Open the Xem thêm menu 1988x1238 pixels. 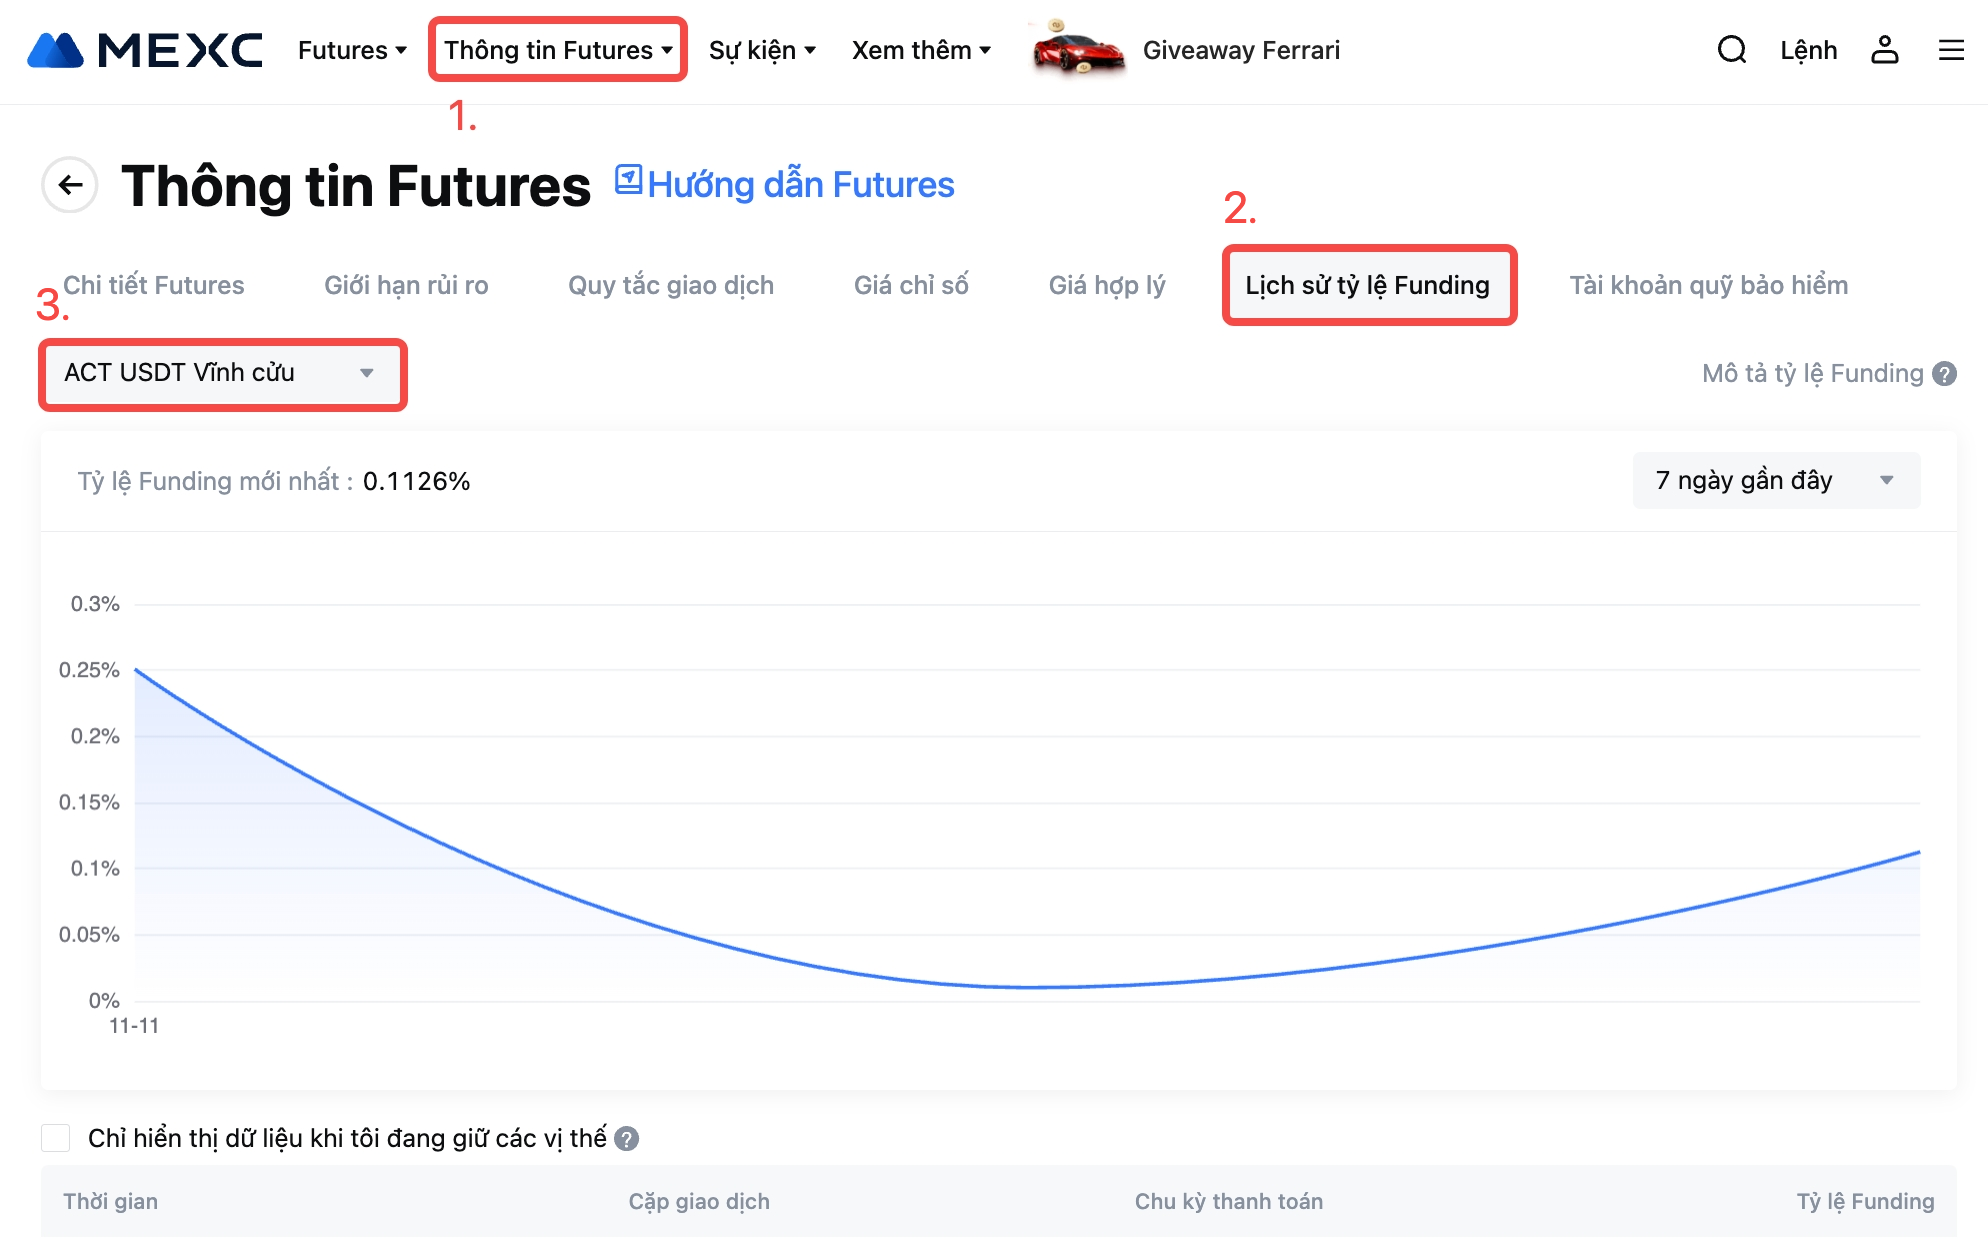(x=921, y=50)
